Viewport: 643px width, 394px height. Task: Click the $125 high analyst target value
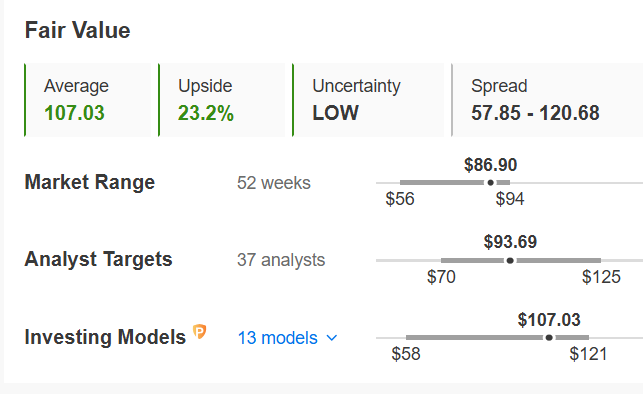pyautogui.click(x=601, y=277)
